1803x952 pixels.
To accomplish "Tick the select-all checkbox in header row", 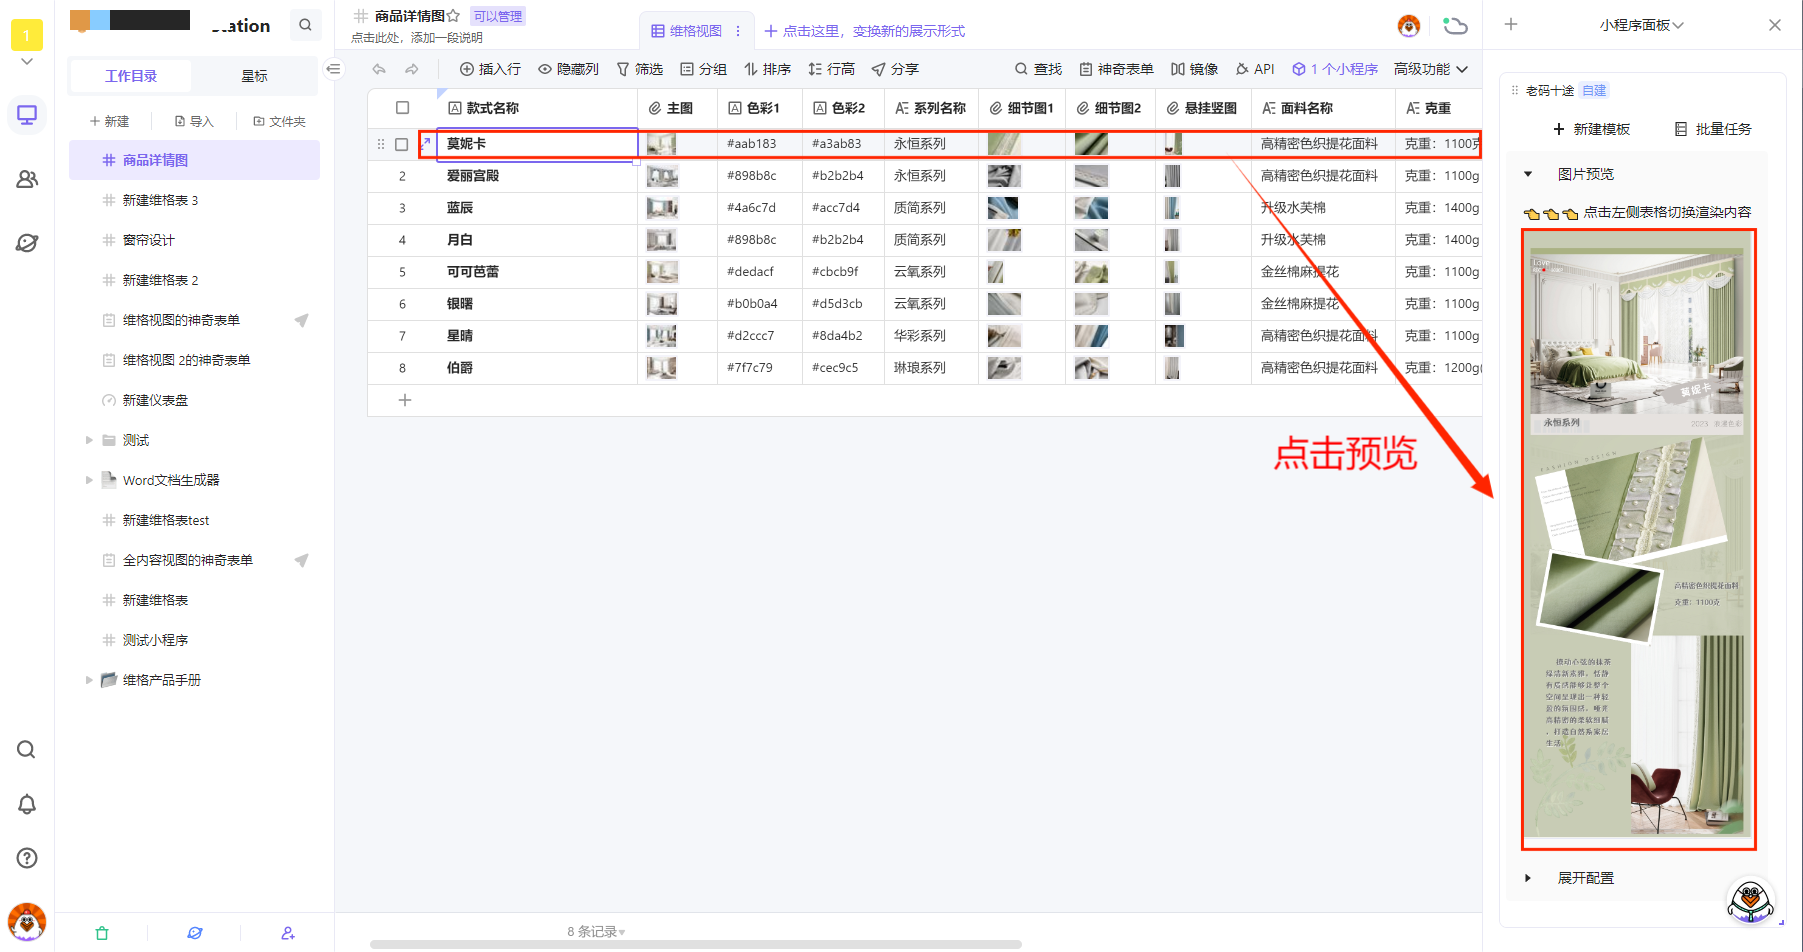I will coord(402,108).
